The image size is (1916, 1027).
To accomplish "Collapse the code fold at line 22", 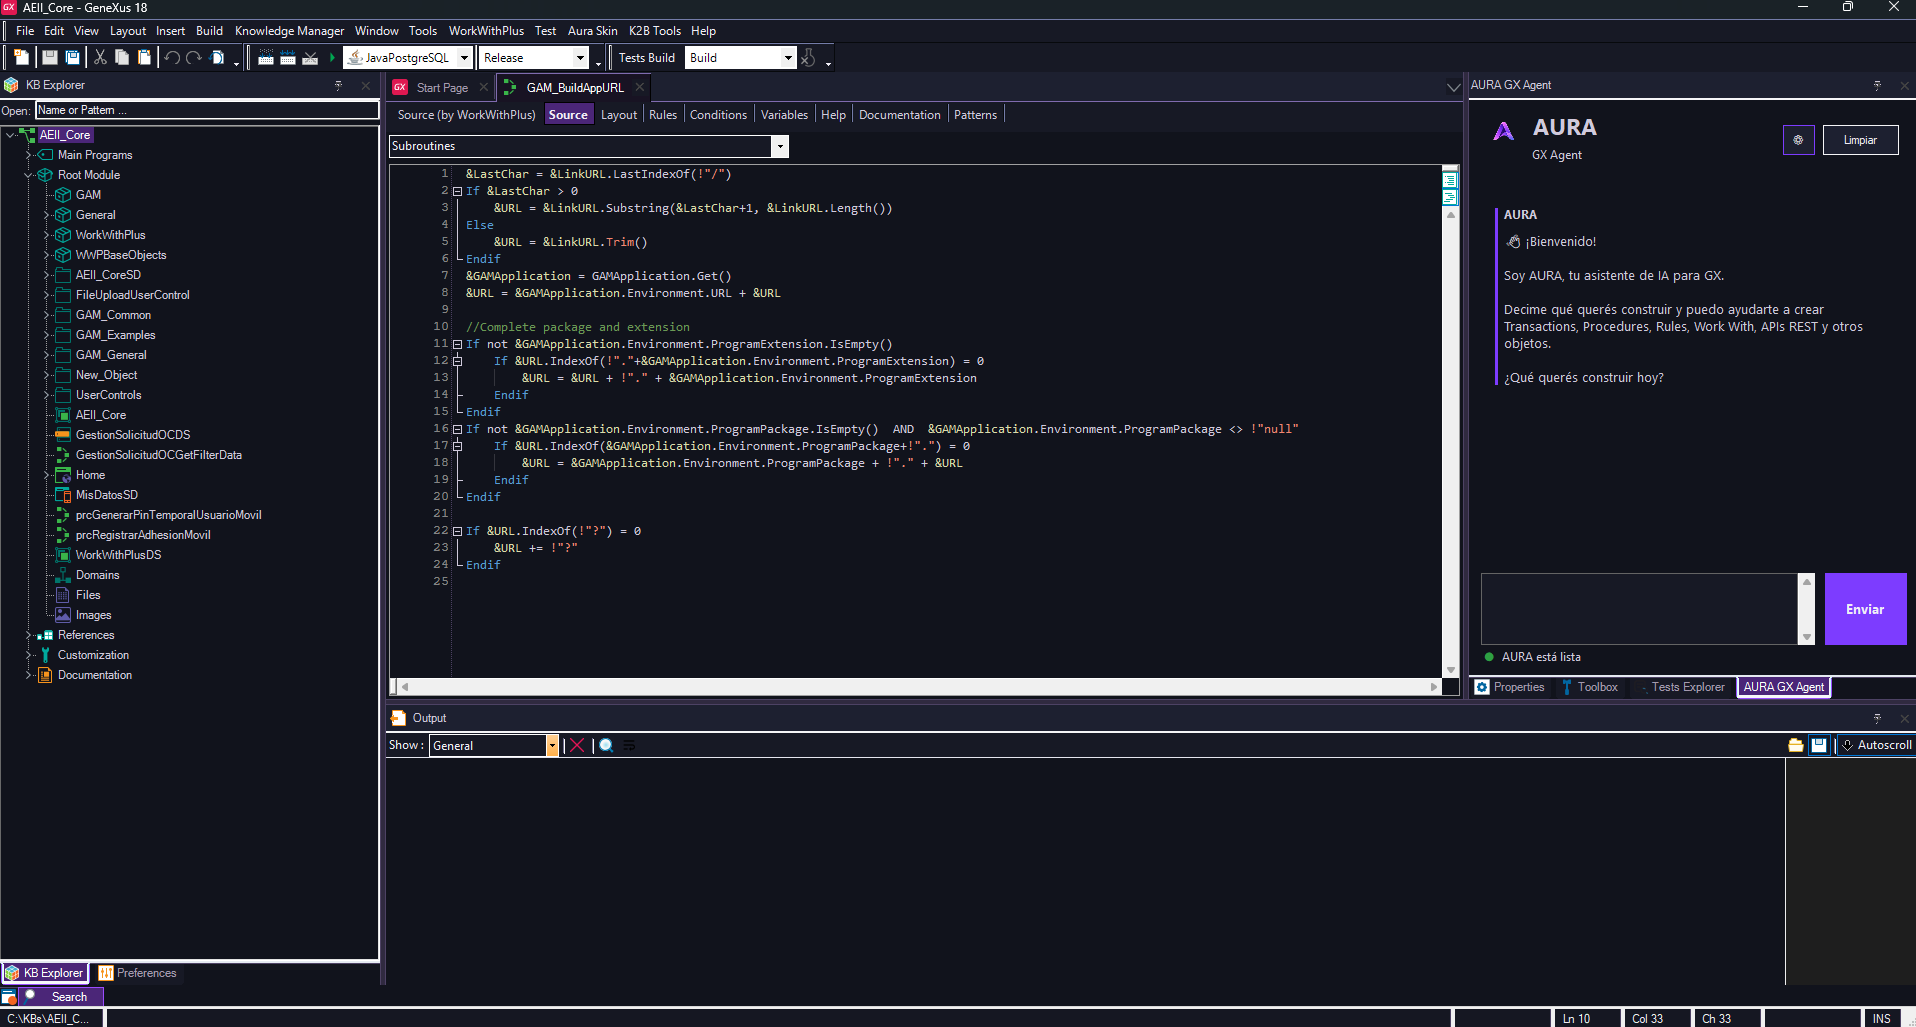I will pyautogui.click(x=457, y=531).
